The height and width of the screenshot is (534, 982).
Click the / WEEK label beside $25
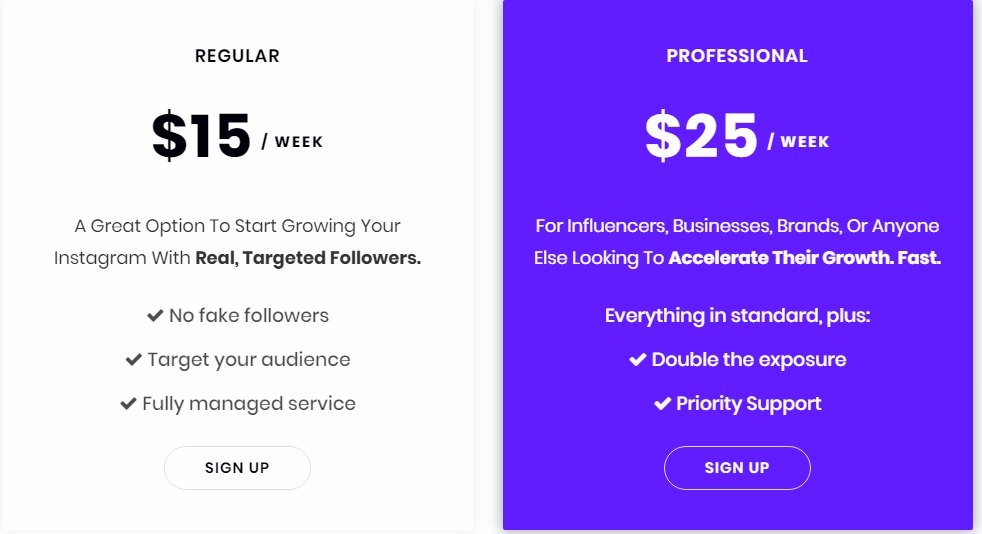click(799, 142)
